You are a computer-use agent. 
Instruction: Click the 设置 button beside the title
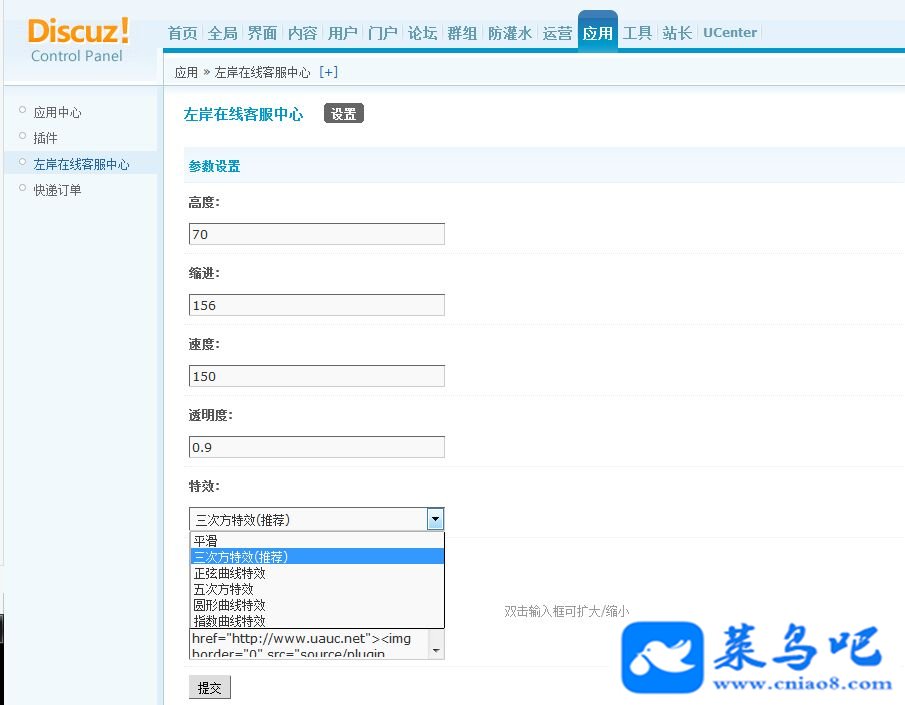click(343, 114)
